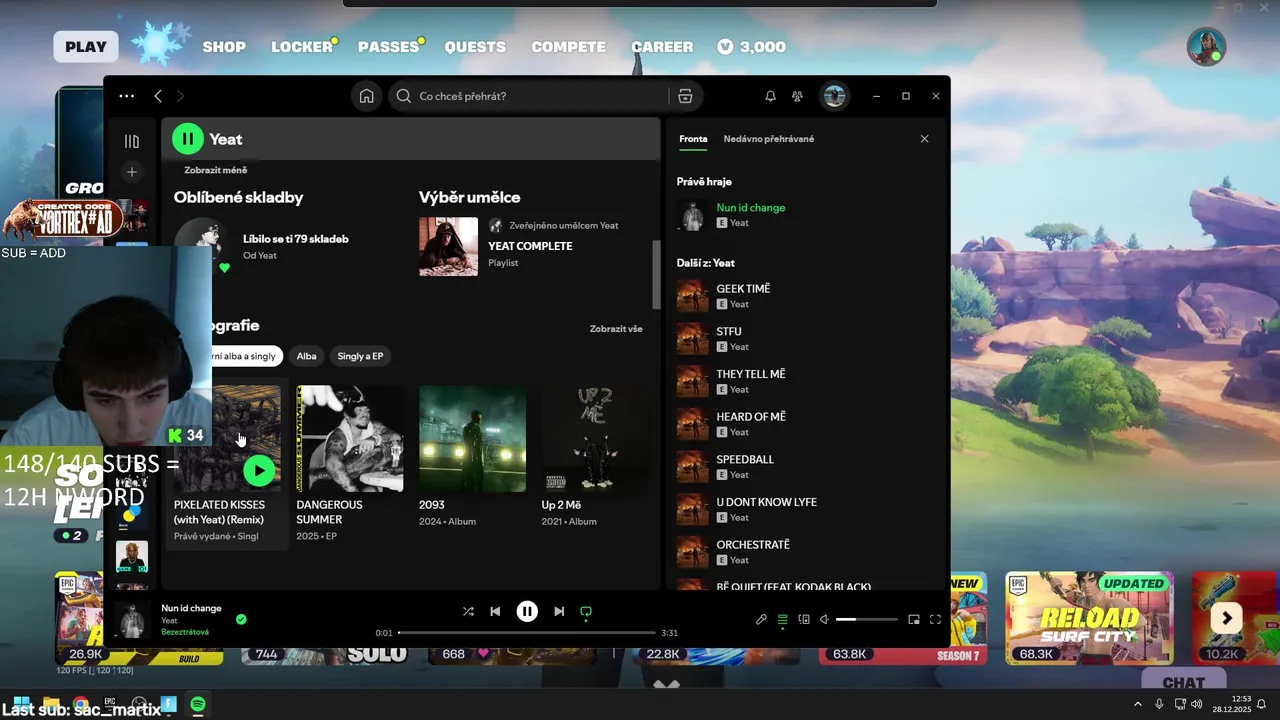Open LOCKER tab in Fortnite
Screen dimensions: 1280x720
(x=302, y=47)
